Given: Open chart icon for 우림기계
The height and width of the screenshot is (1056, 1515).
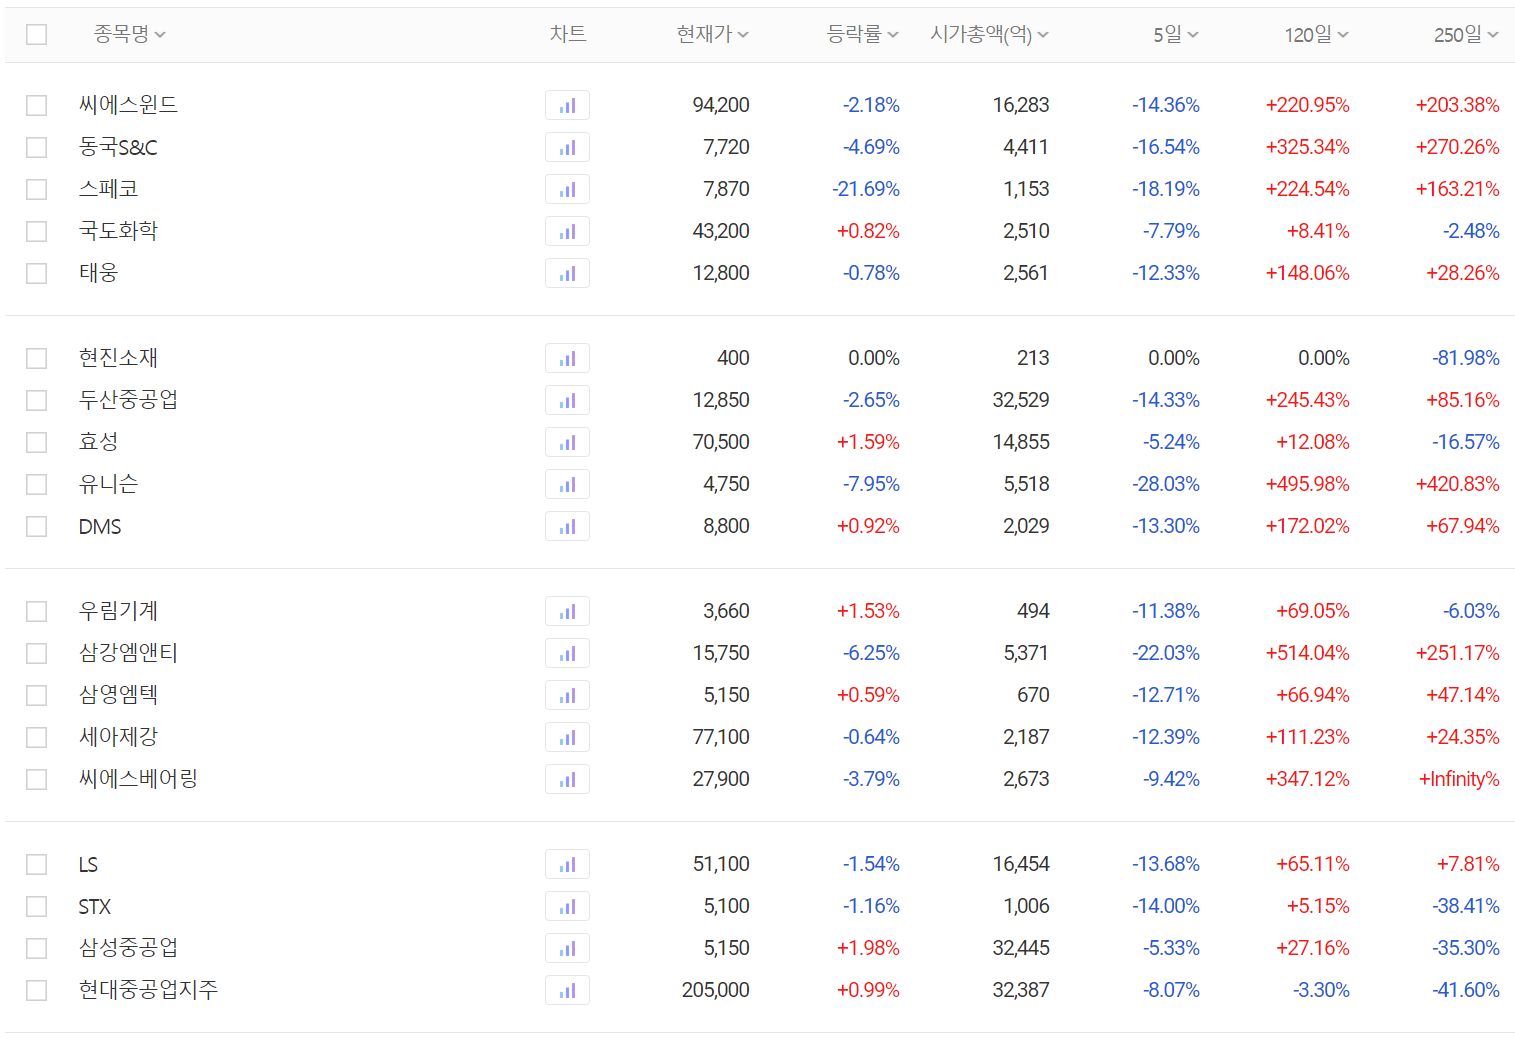Looking at the screenshot, I should click(567, 611).
